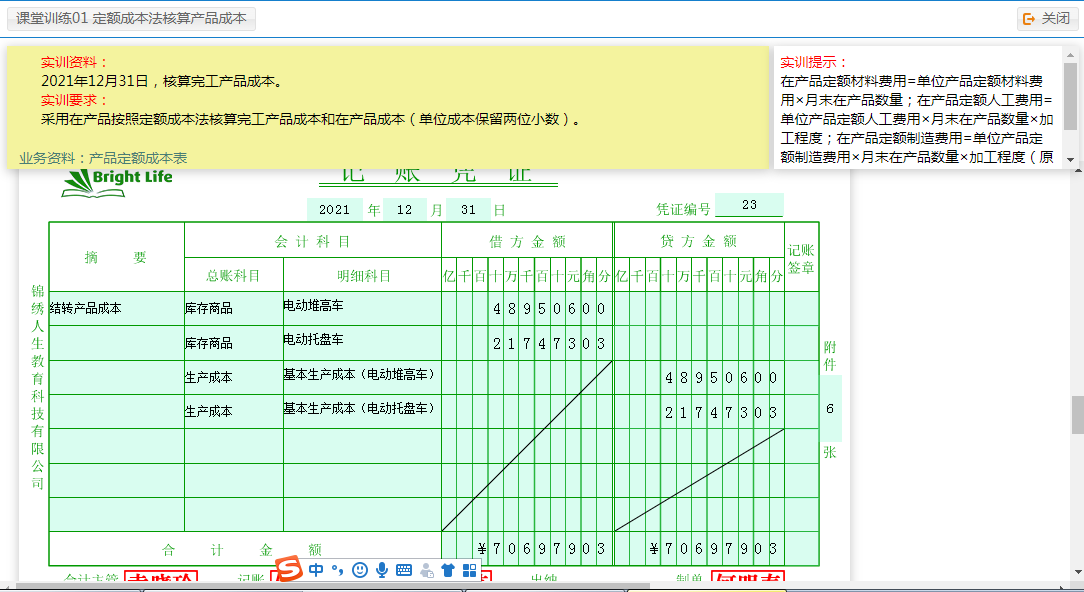Click the 摘要 column header
The height and width of the screenshot is (592, 1084).
click(x=116, y=257)
